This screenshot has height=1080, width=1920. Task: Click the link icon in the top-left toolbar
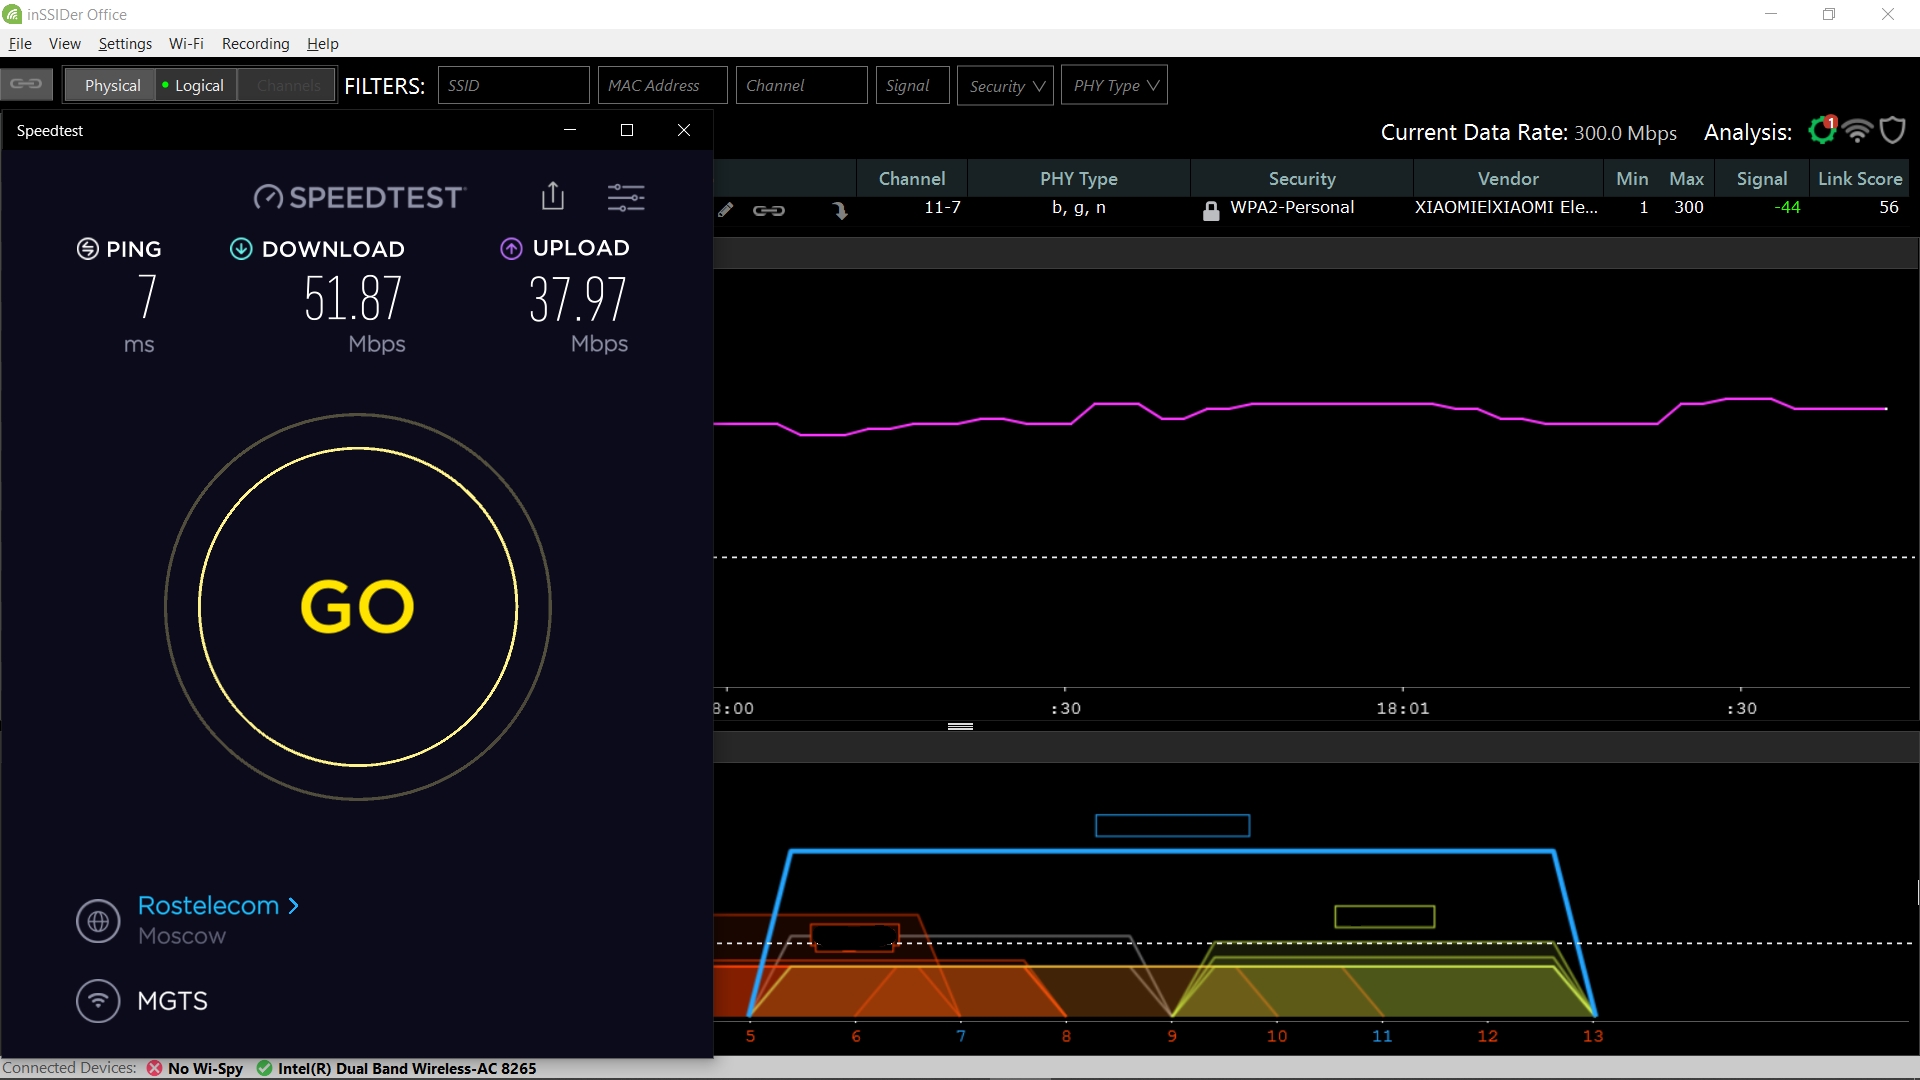pyautogui.click(x=26, y=84)
